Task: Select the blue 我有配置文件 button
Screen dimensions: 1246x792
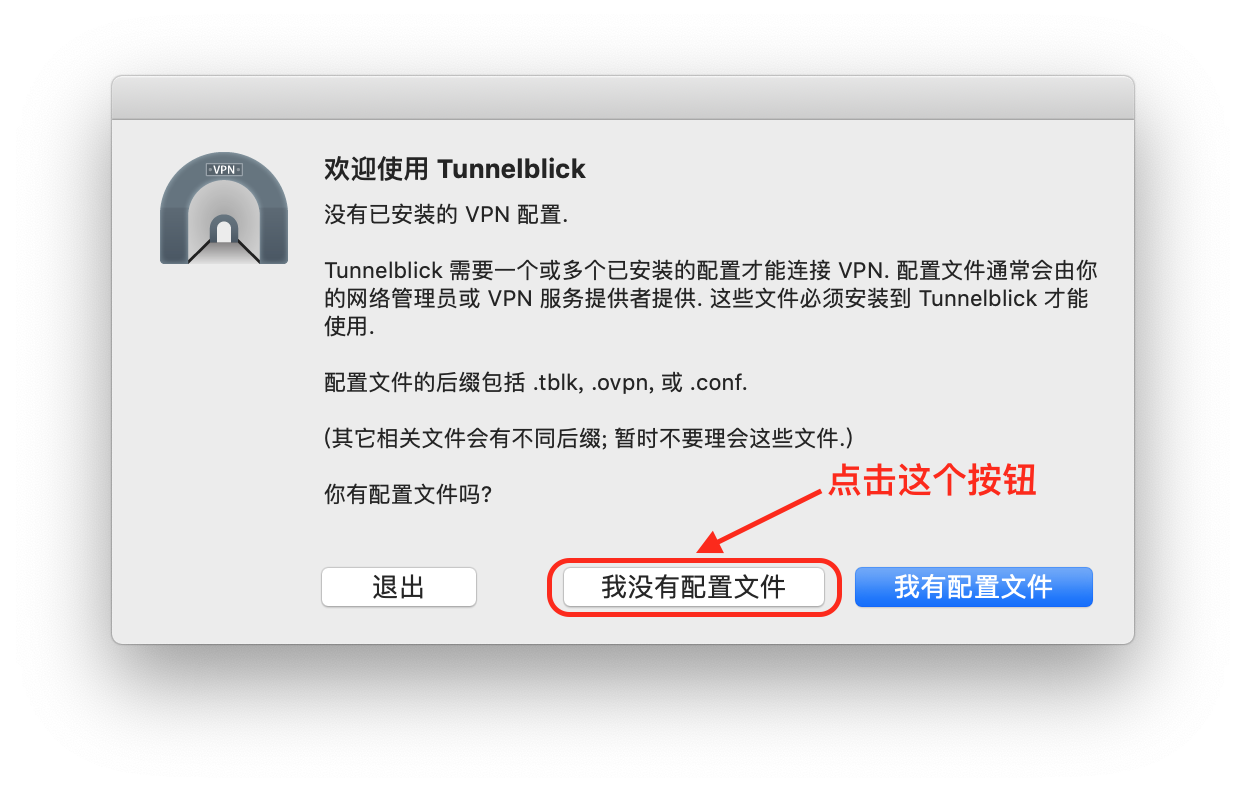Action: point(974,587)
